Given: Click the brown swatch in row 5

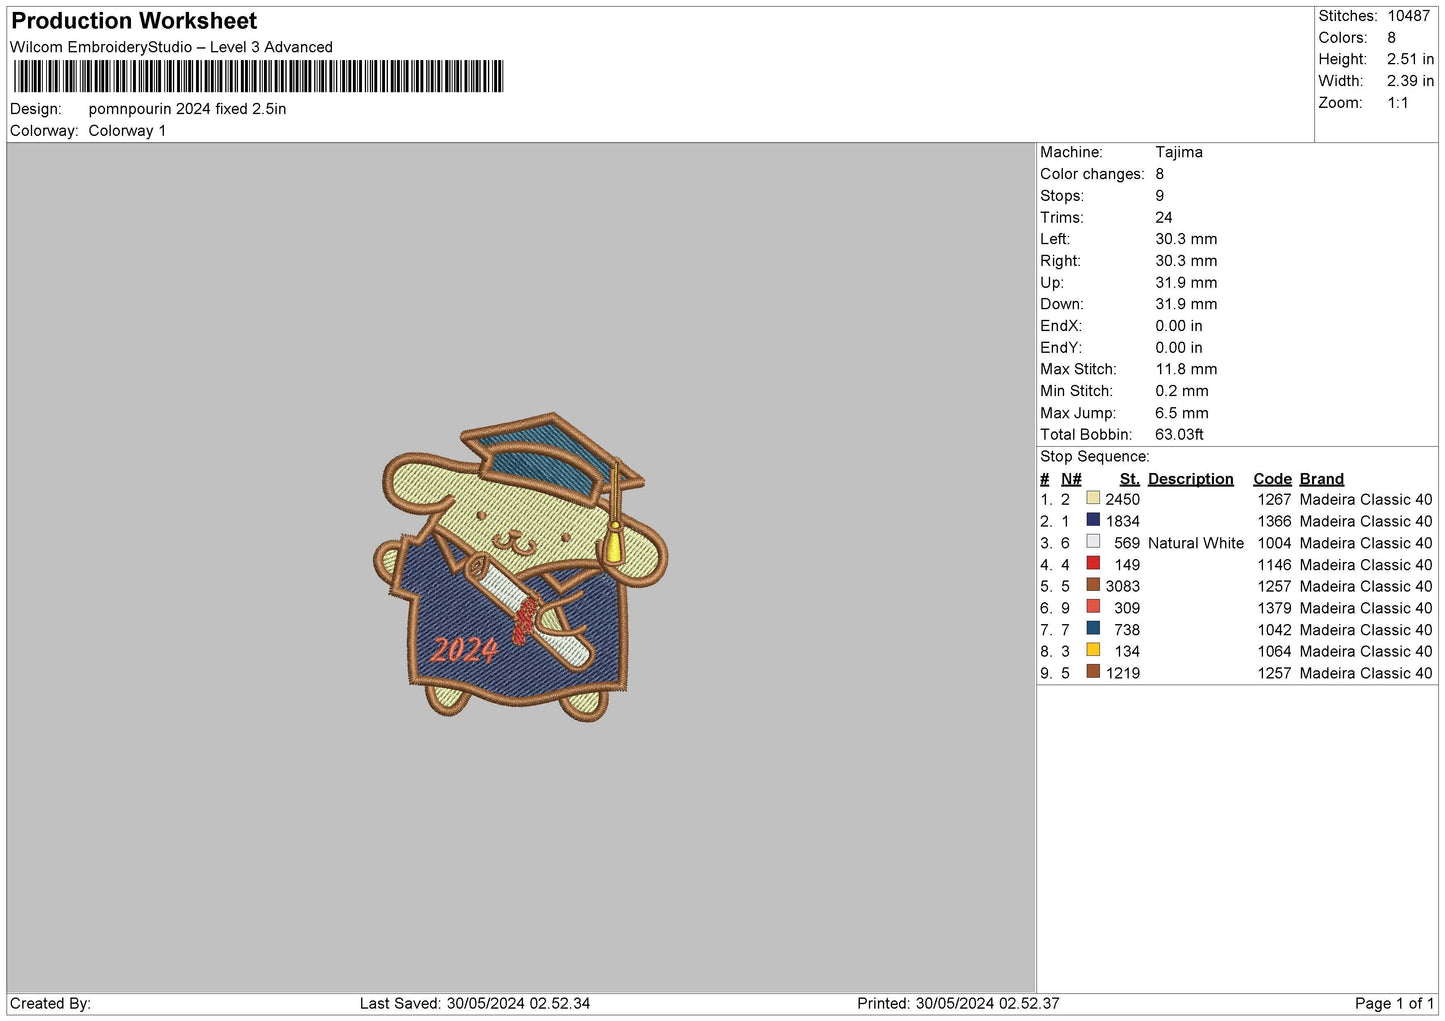Looking at the screenshot, I should click(x=1093, y=586).
